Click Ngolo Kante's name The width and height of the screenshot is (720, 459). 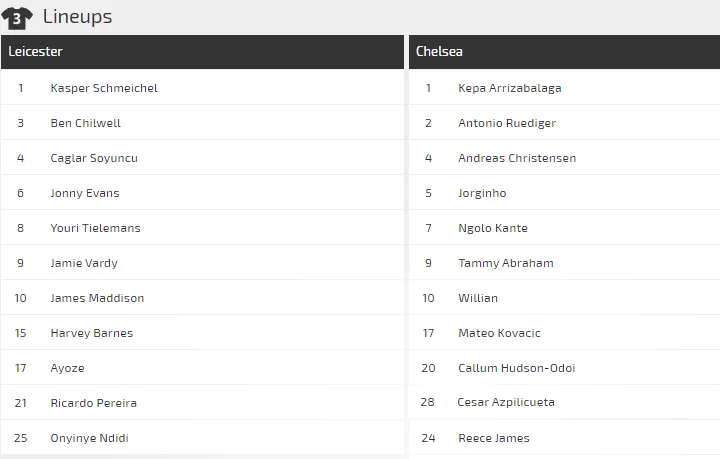click(x=492, y=228)
